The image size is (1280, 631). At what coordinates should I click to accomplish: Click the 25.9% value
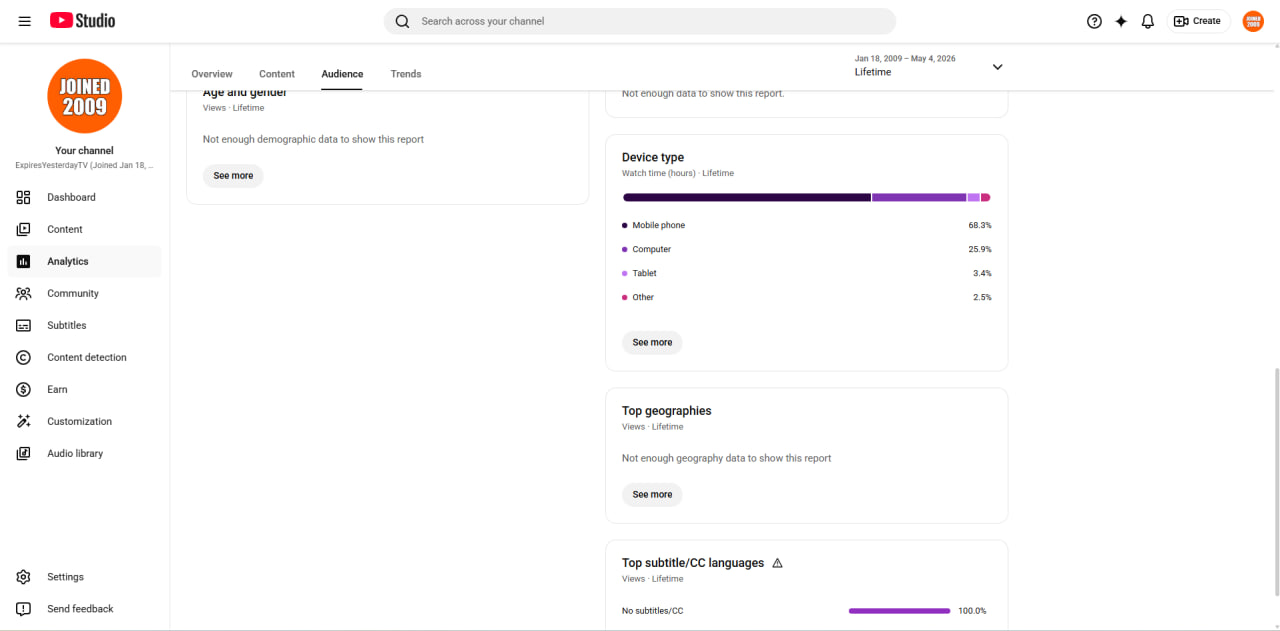[980, 249]
